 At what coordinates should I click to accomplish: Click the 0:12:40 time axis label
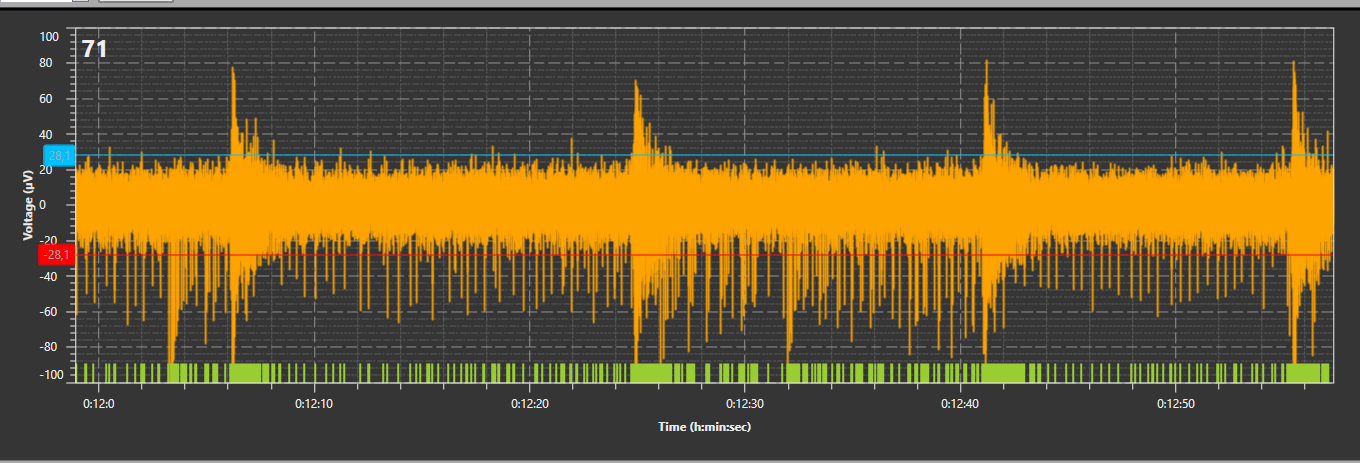pyautogui.click(x=960, y=403)
